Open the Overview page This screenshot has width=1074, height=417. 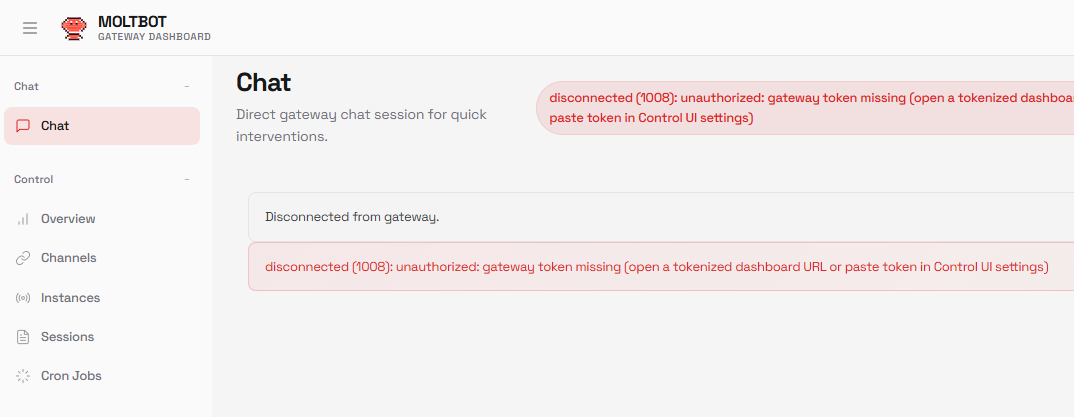click(68, 219)
